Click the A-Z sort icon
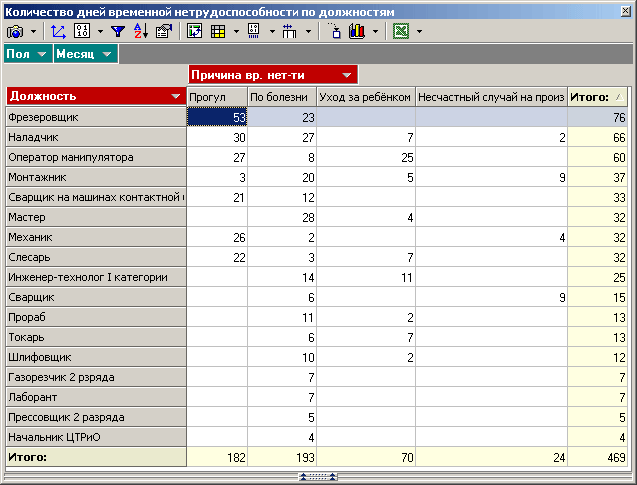Screen dimensions: 637x485 pos(141,31)
